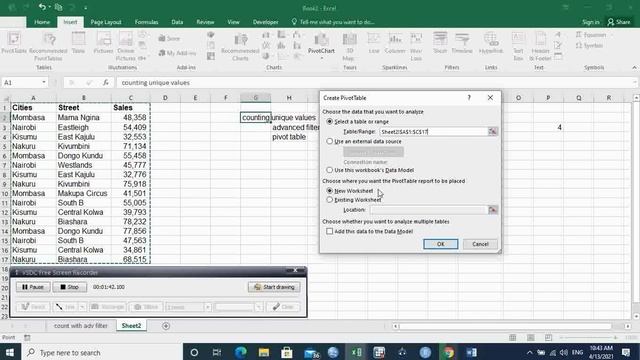Click the Hyperlink icon

[x=491, y=43]
